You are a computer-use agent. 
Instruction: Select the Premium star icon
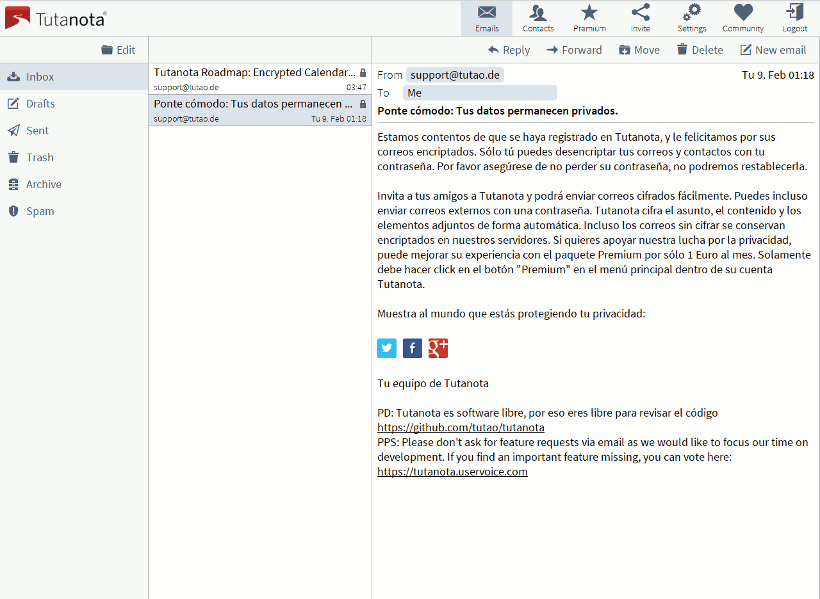[x=589, y=17]
